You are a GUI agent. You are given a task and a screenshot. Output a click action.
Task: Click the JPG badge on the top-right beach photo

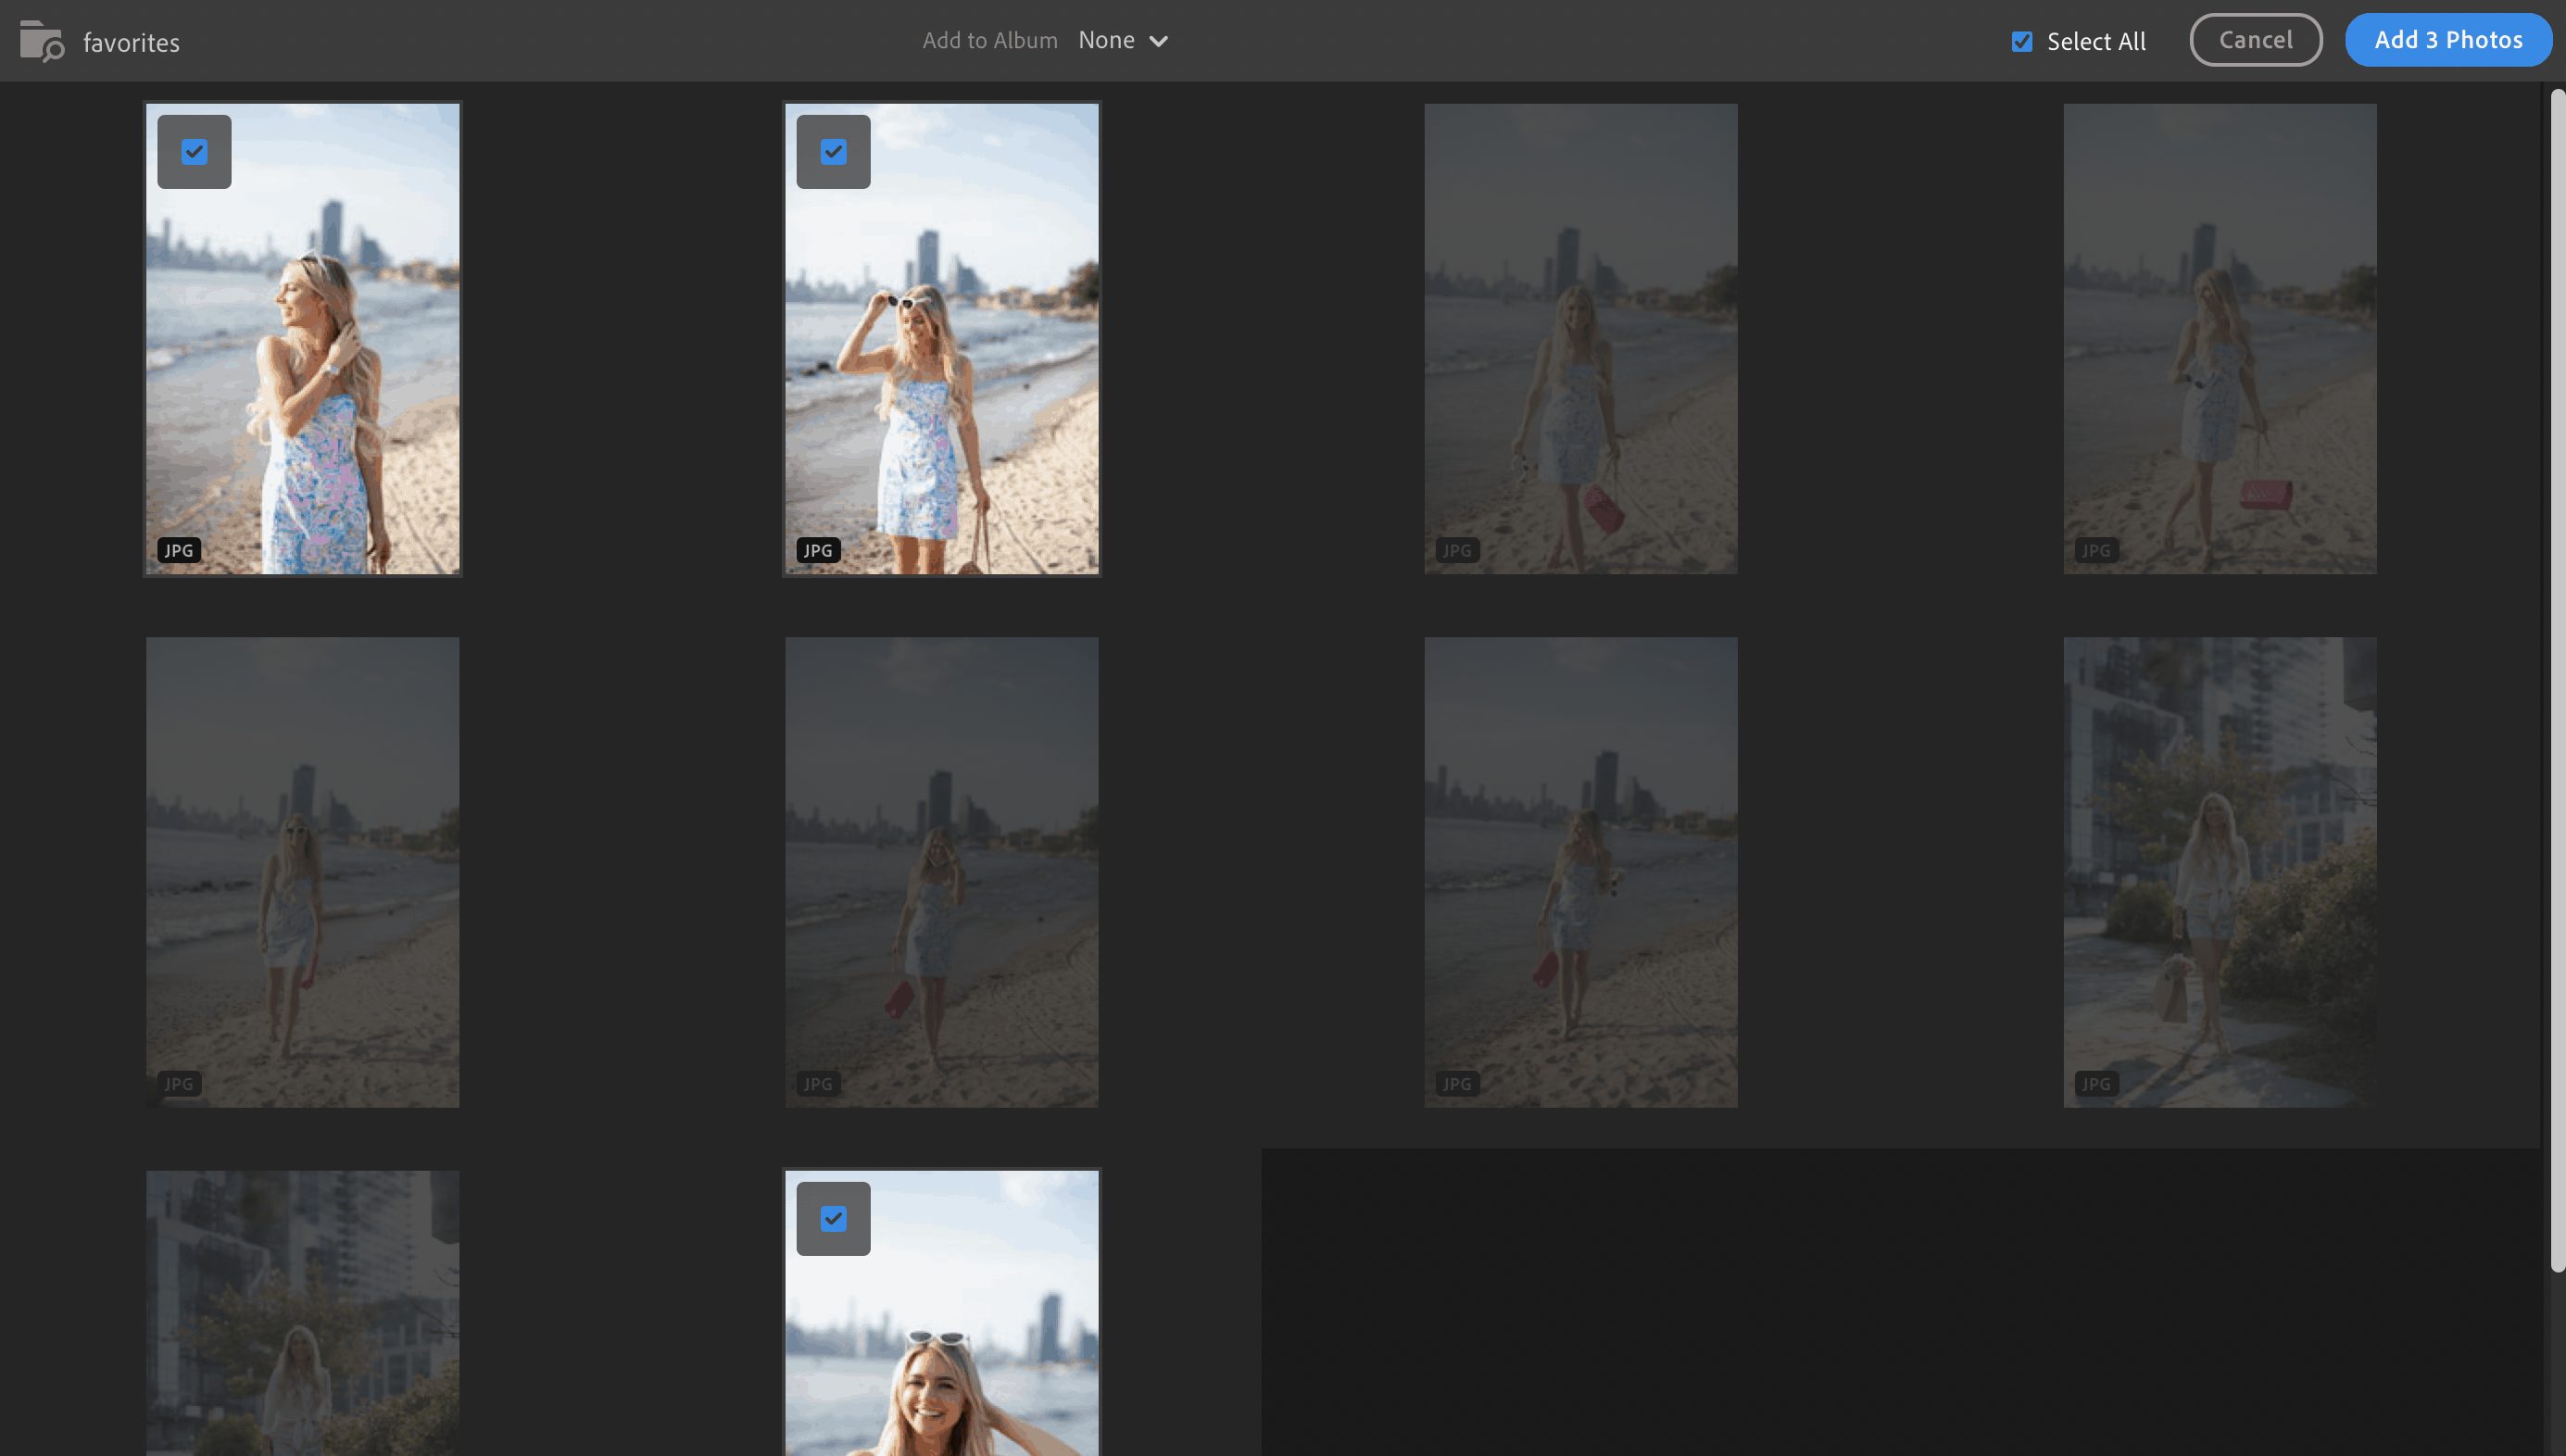click(x=2097, y=550)
